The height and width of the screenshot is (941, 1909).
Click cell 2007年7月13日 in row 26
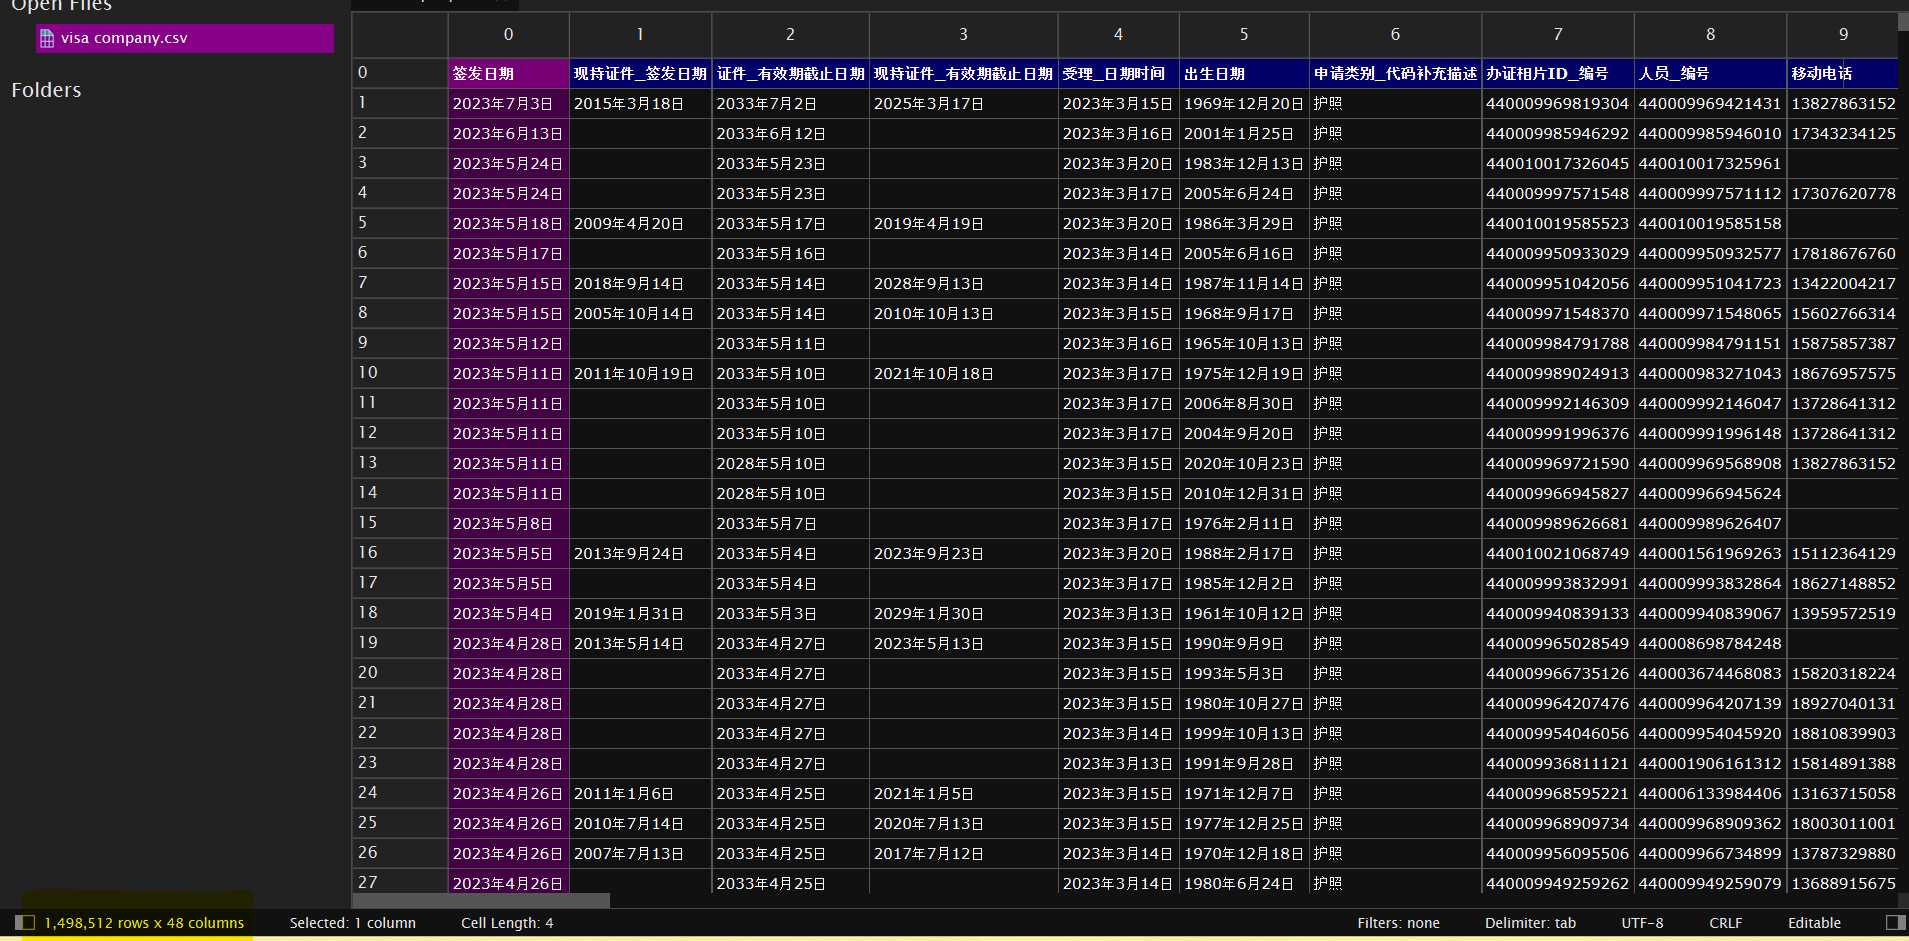pos(640,853)
